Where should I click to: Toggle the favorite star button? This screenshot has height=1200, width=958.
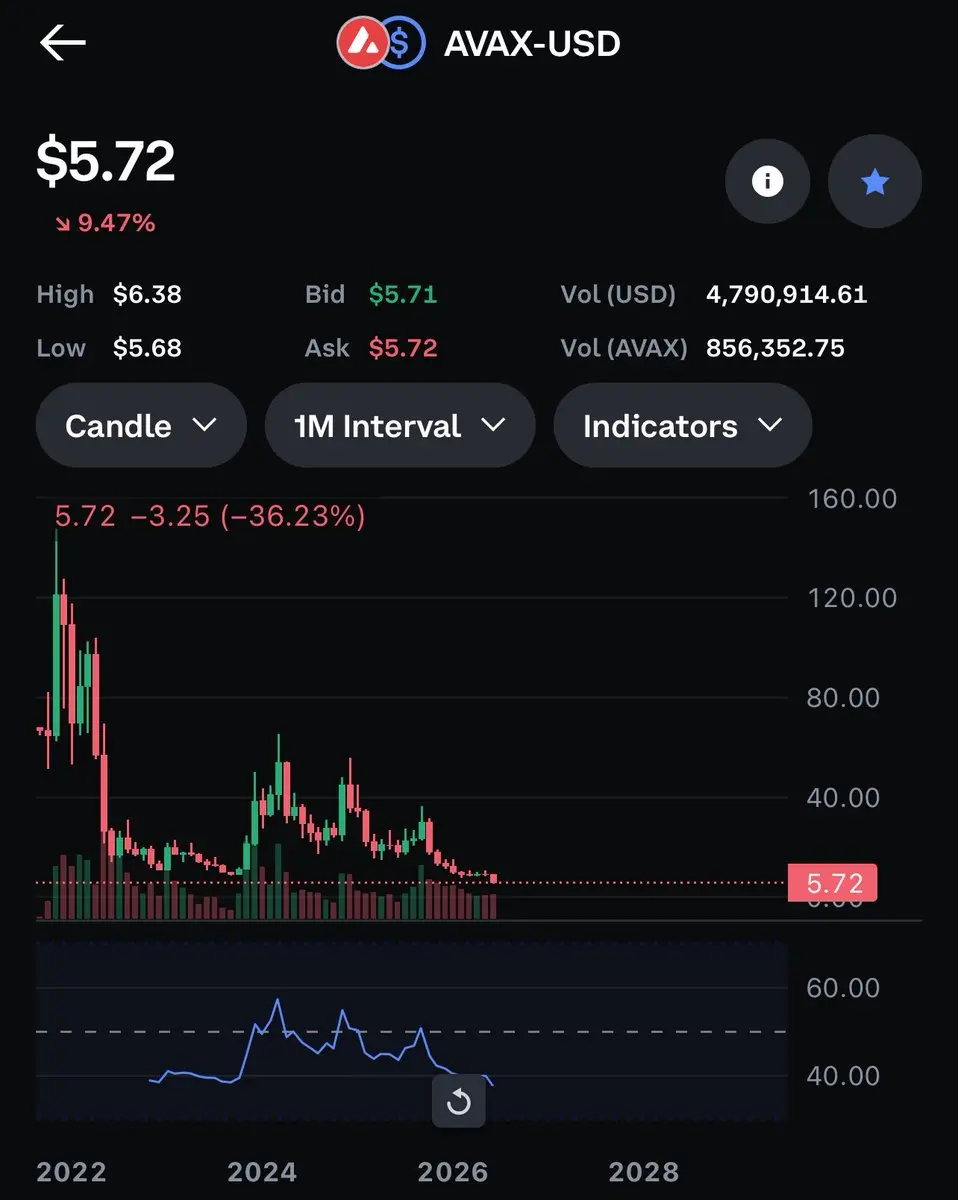(x=875, y=181)
